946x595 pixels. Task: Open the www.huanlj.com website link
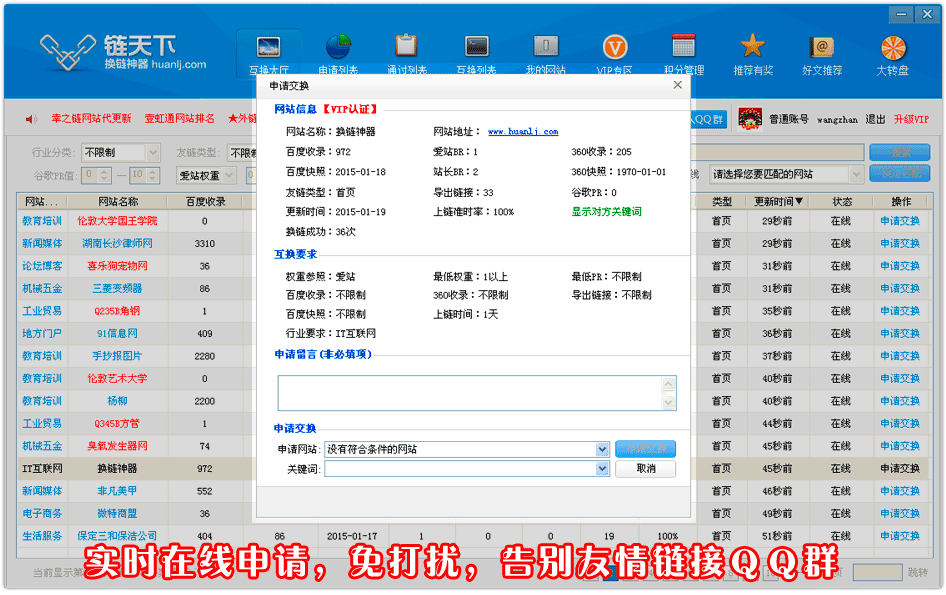click(523, 132)
